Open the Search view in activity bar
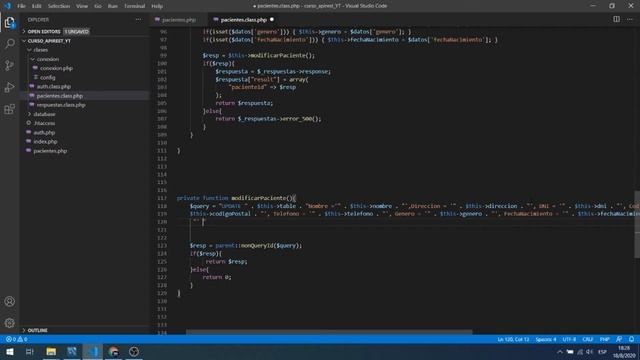The height and width of the screenshot is (360, 640). pos(9,43)
